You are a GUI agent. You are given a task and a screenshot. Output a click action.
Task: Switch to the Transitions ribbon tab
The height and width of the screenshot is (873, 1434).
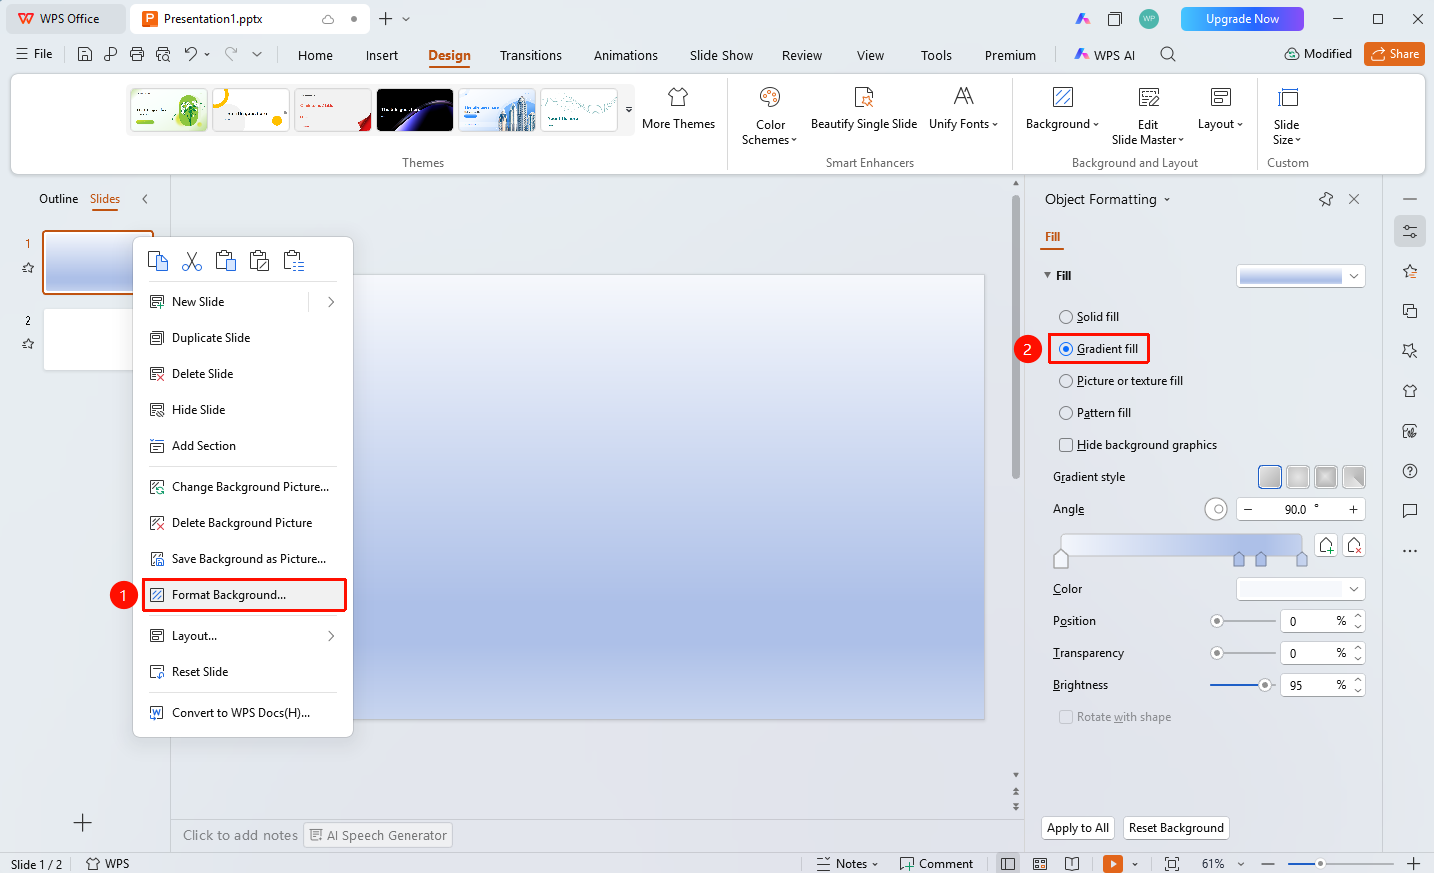[531, 55]
